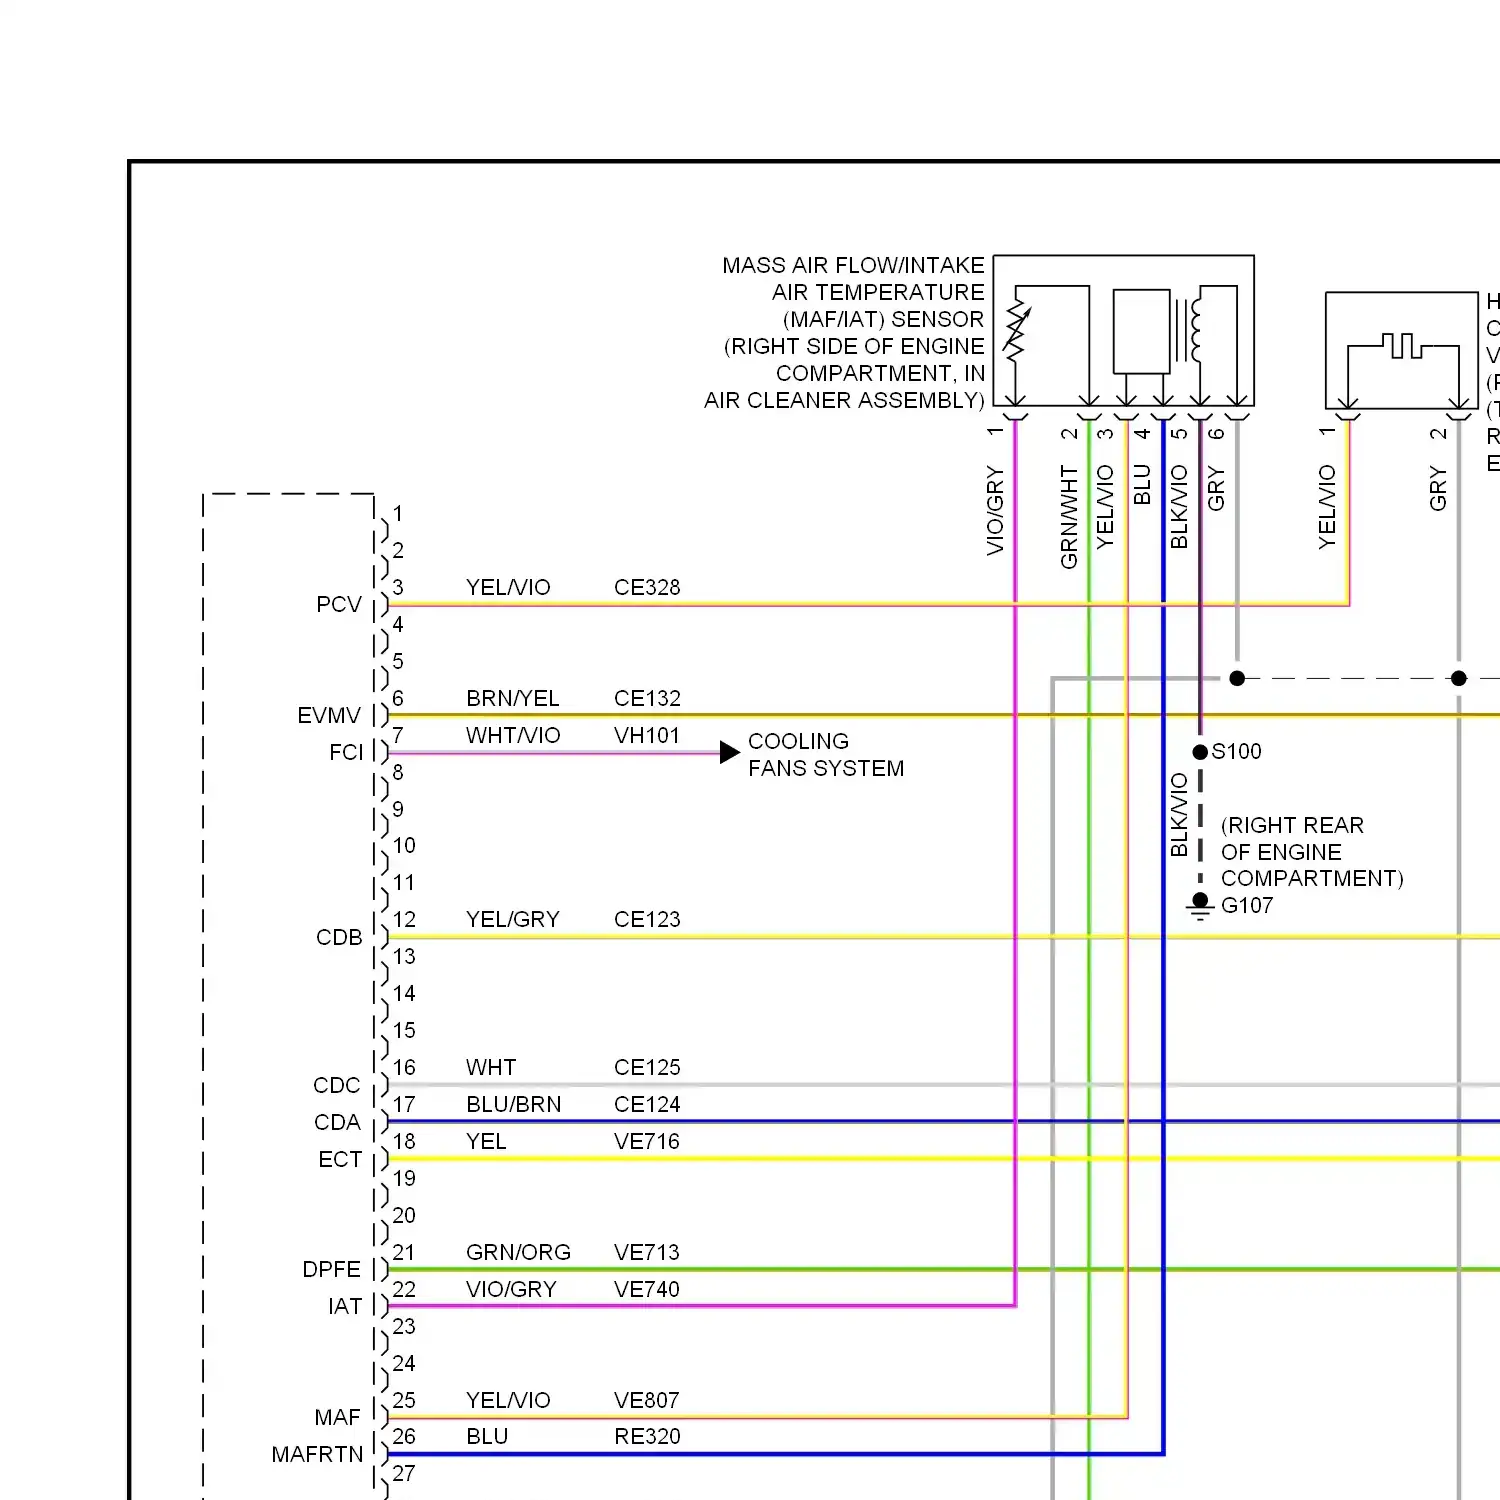The height and width of the screenshot is (1500, 1500).
Task: Select the pulse waveform symbol in right component
Action: (x=1402, y=347)
